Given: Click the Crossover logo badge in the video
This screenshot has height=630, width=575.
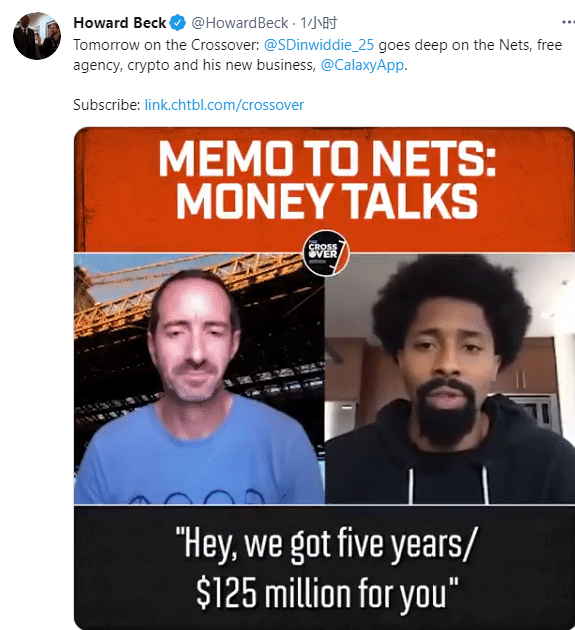Looking at the screenshot, I should click(326, 253).
